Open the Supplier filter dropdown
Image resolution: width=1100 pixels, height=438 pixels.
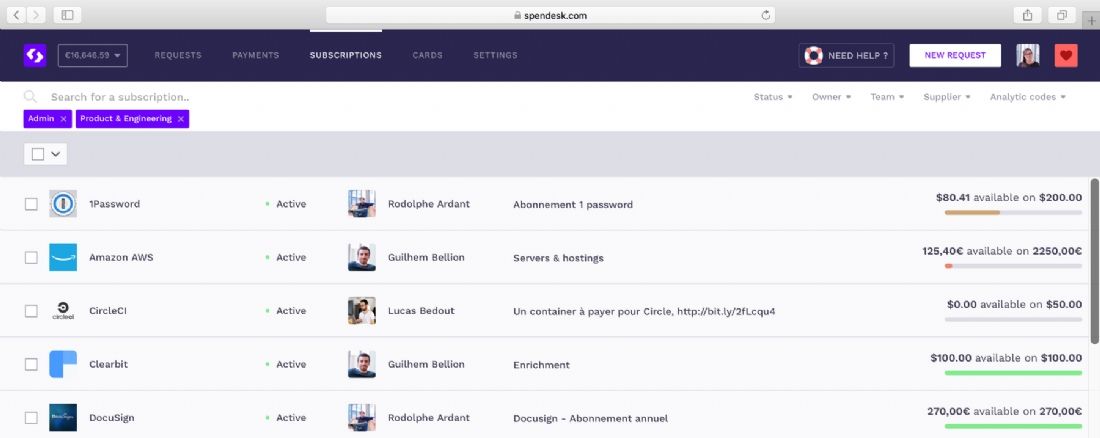coord(947,97)
